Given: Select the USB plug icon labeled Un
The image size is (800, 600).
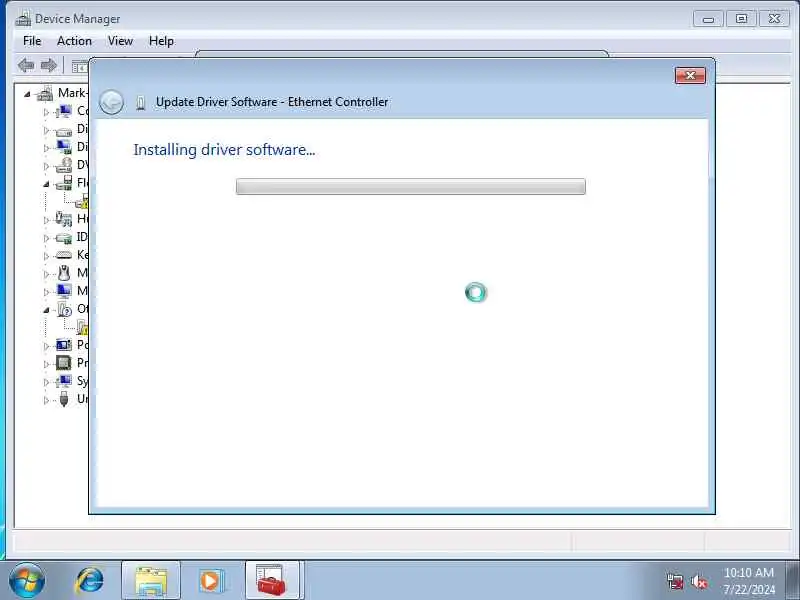Looking at the screenshot, I should 64,399.
